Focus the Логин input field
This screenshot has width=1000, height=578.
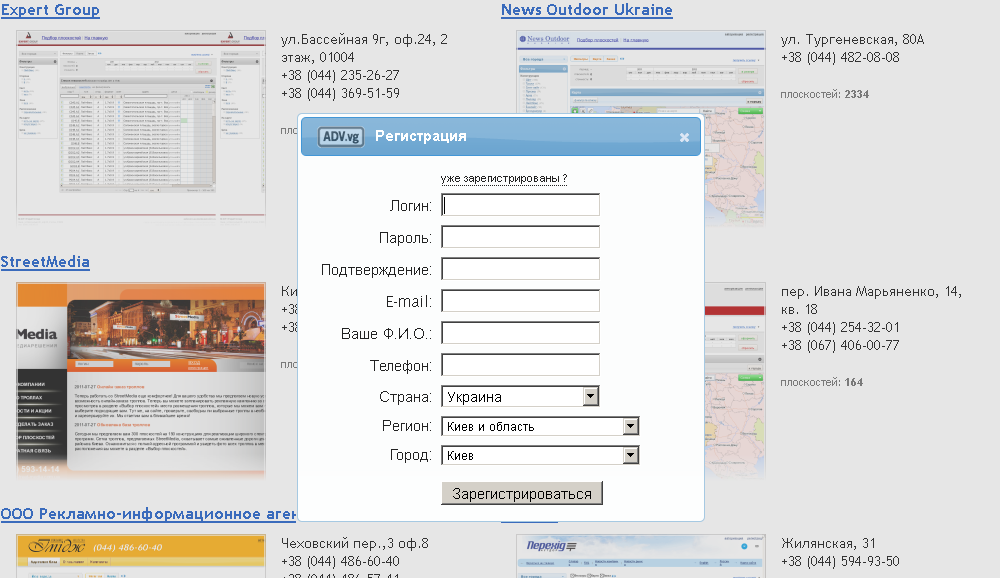[x=520, y=205]
